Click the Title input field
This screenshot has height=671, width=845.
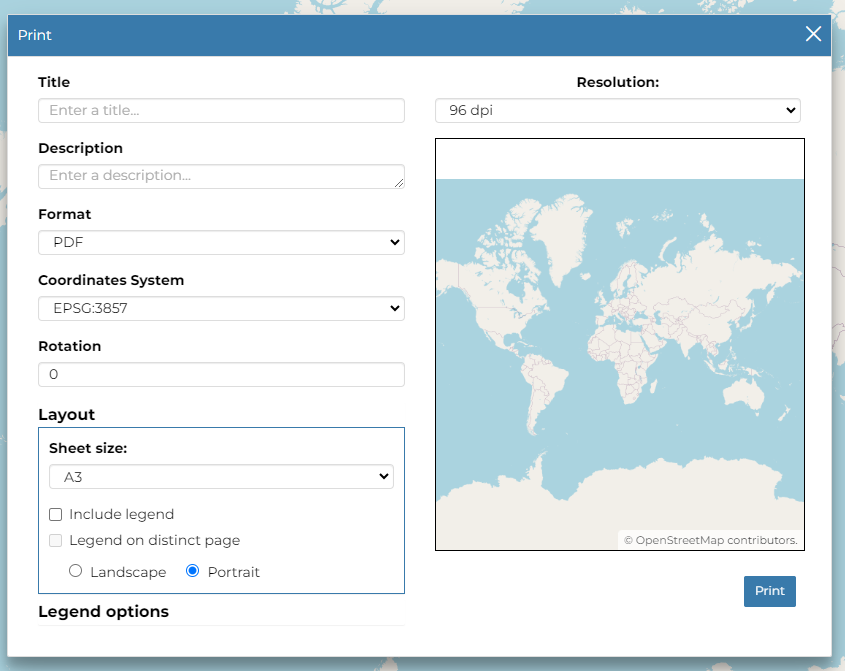click(x=221, y=110)
